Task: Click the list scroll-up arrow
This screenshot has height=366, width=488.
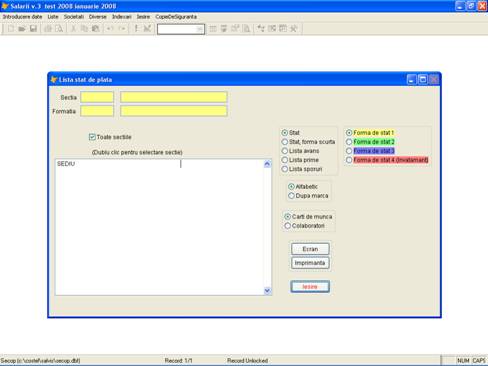Action: [267, 164]
